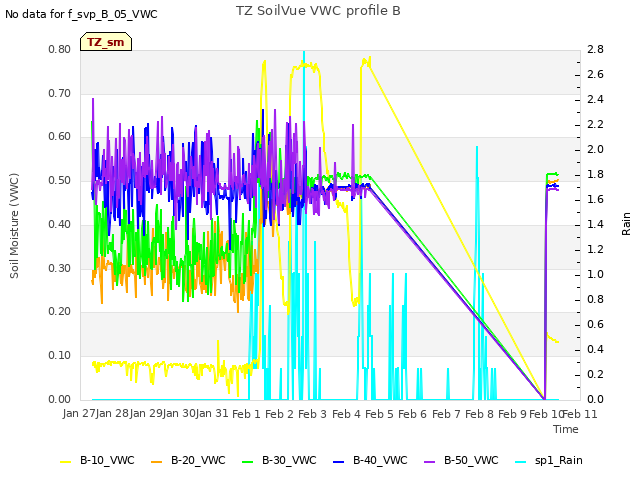Click the TZ_sm label box

tap(106, 42)
